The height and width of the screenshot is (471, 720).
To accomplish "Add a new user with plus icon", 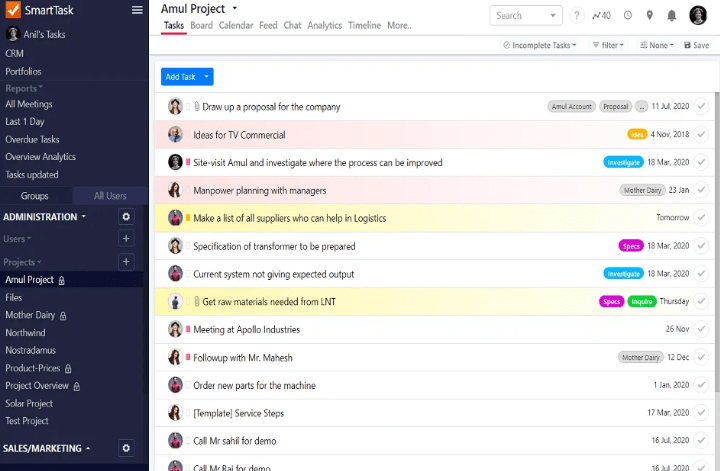I will (x=126, y=238).
